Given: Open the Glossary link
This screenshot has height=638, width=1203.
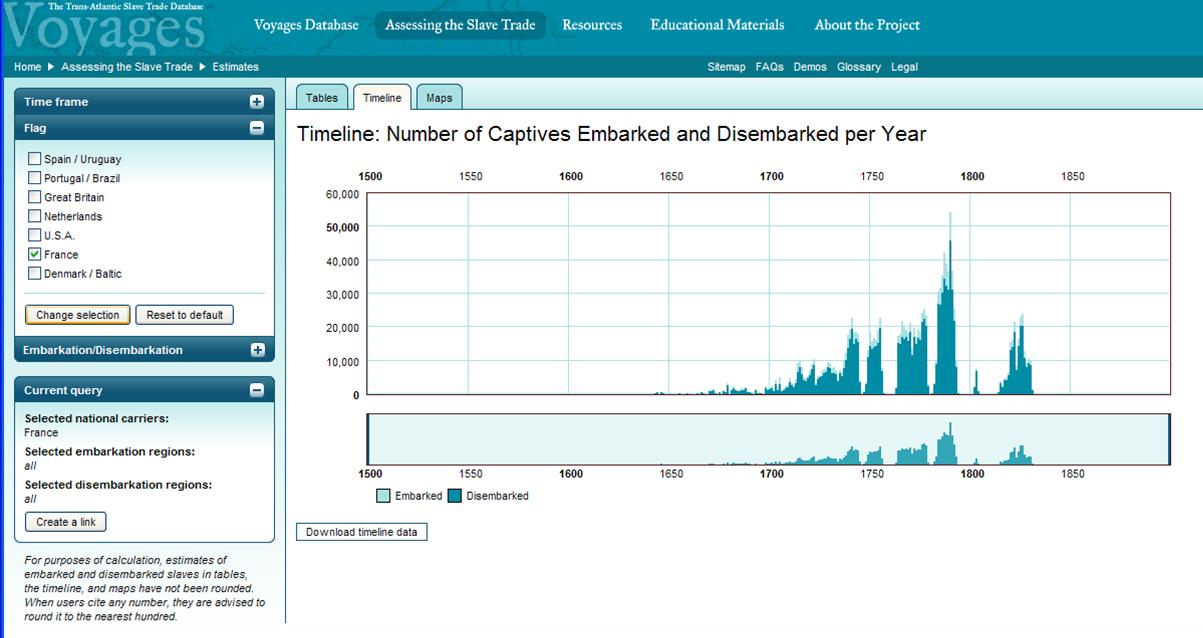Looking at the screenshot, I should 859,67.
